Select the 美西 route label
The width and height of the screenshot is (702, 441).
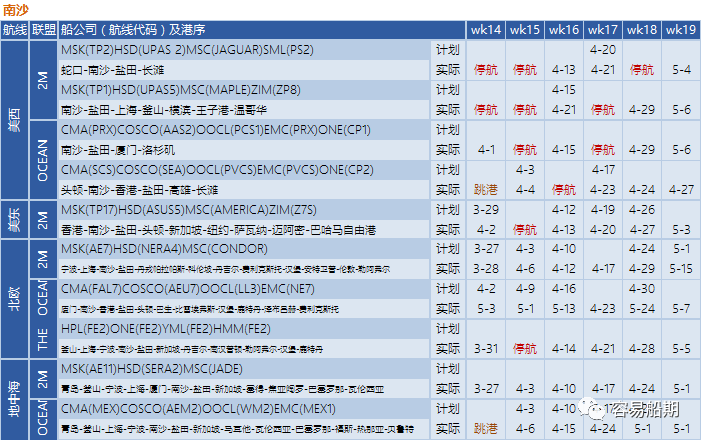[15, 120]
